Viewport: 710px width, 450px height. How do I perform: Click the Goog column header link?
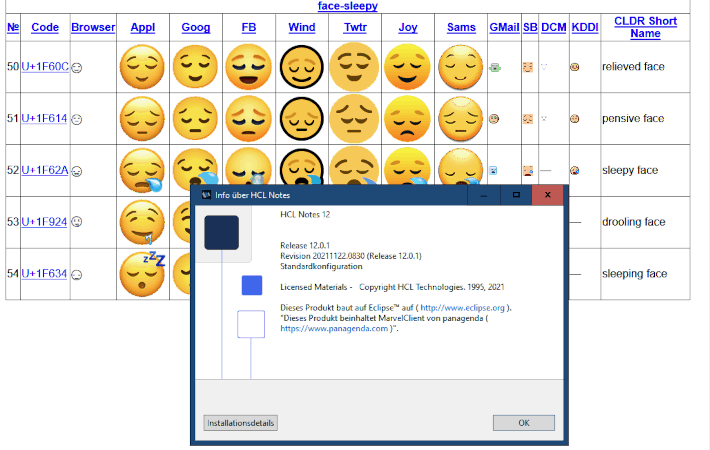click(196, 27)
